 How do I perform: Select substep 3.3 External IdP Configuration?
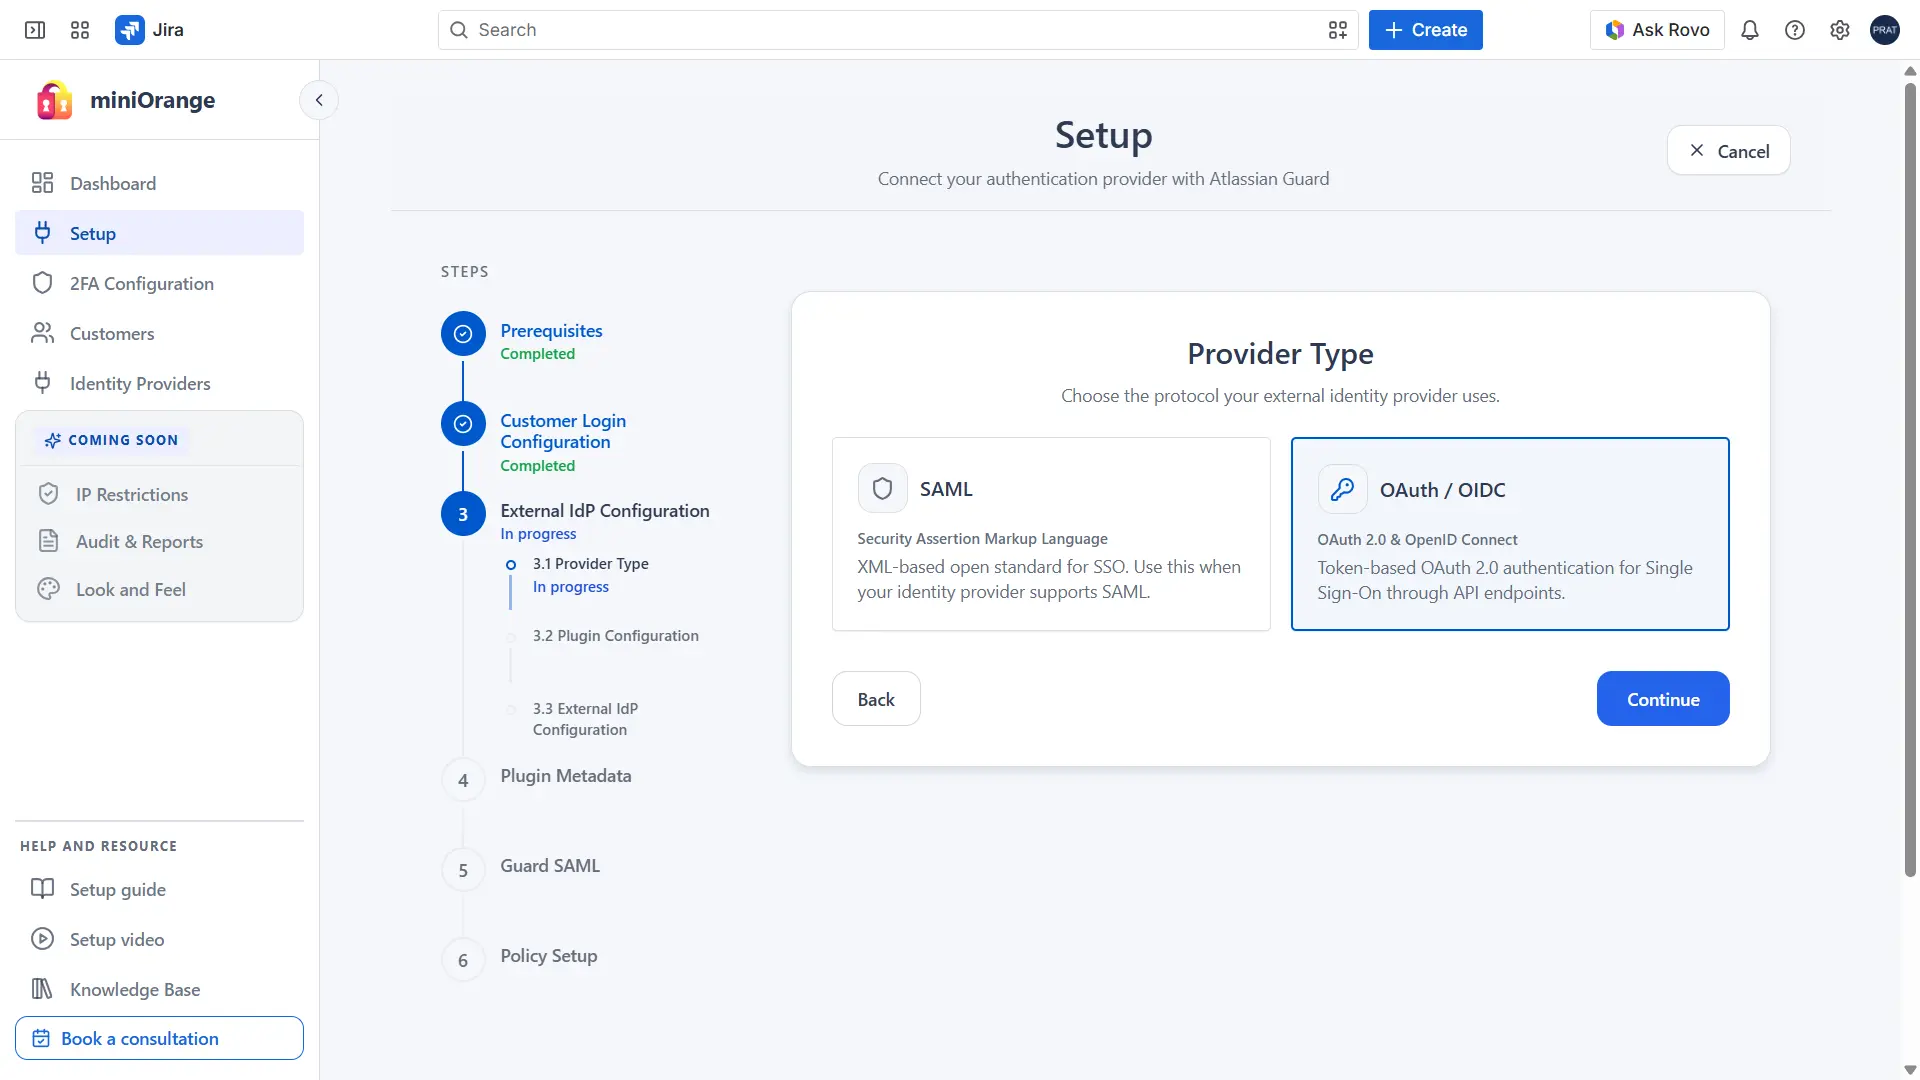586,719
